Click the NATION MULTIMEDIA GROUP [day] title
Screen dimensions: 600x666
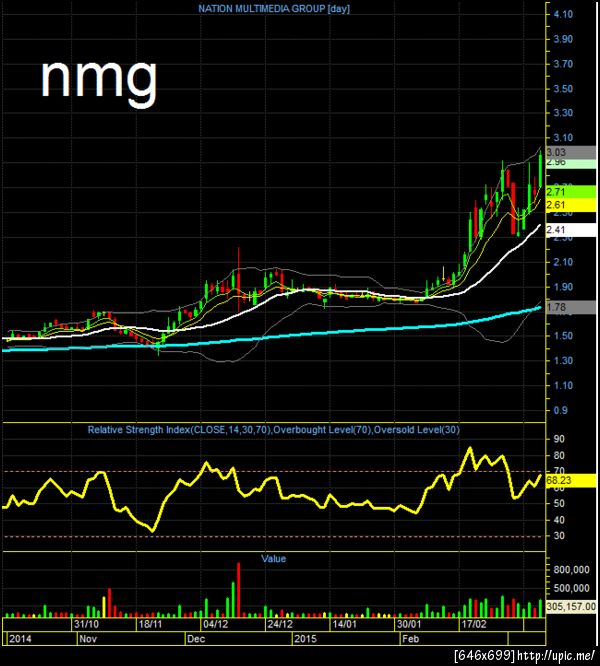tap(274, 8)
